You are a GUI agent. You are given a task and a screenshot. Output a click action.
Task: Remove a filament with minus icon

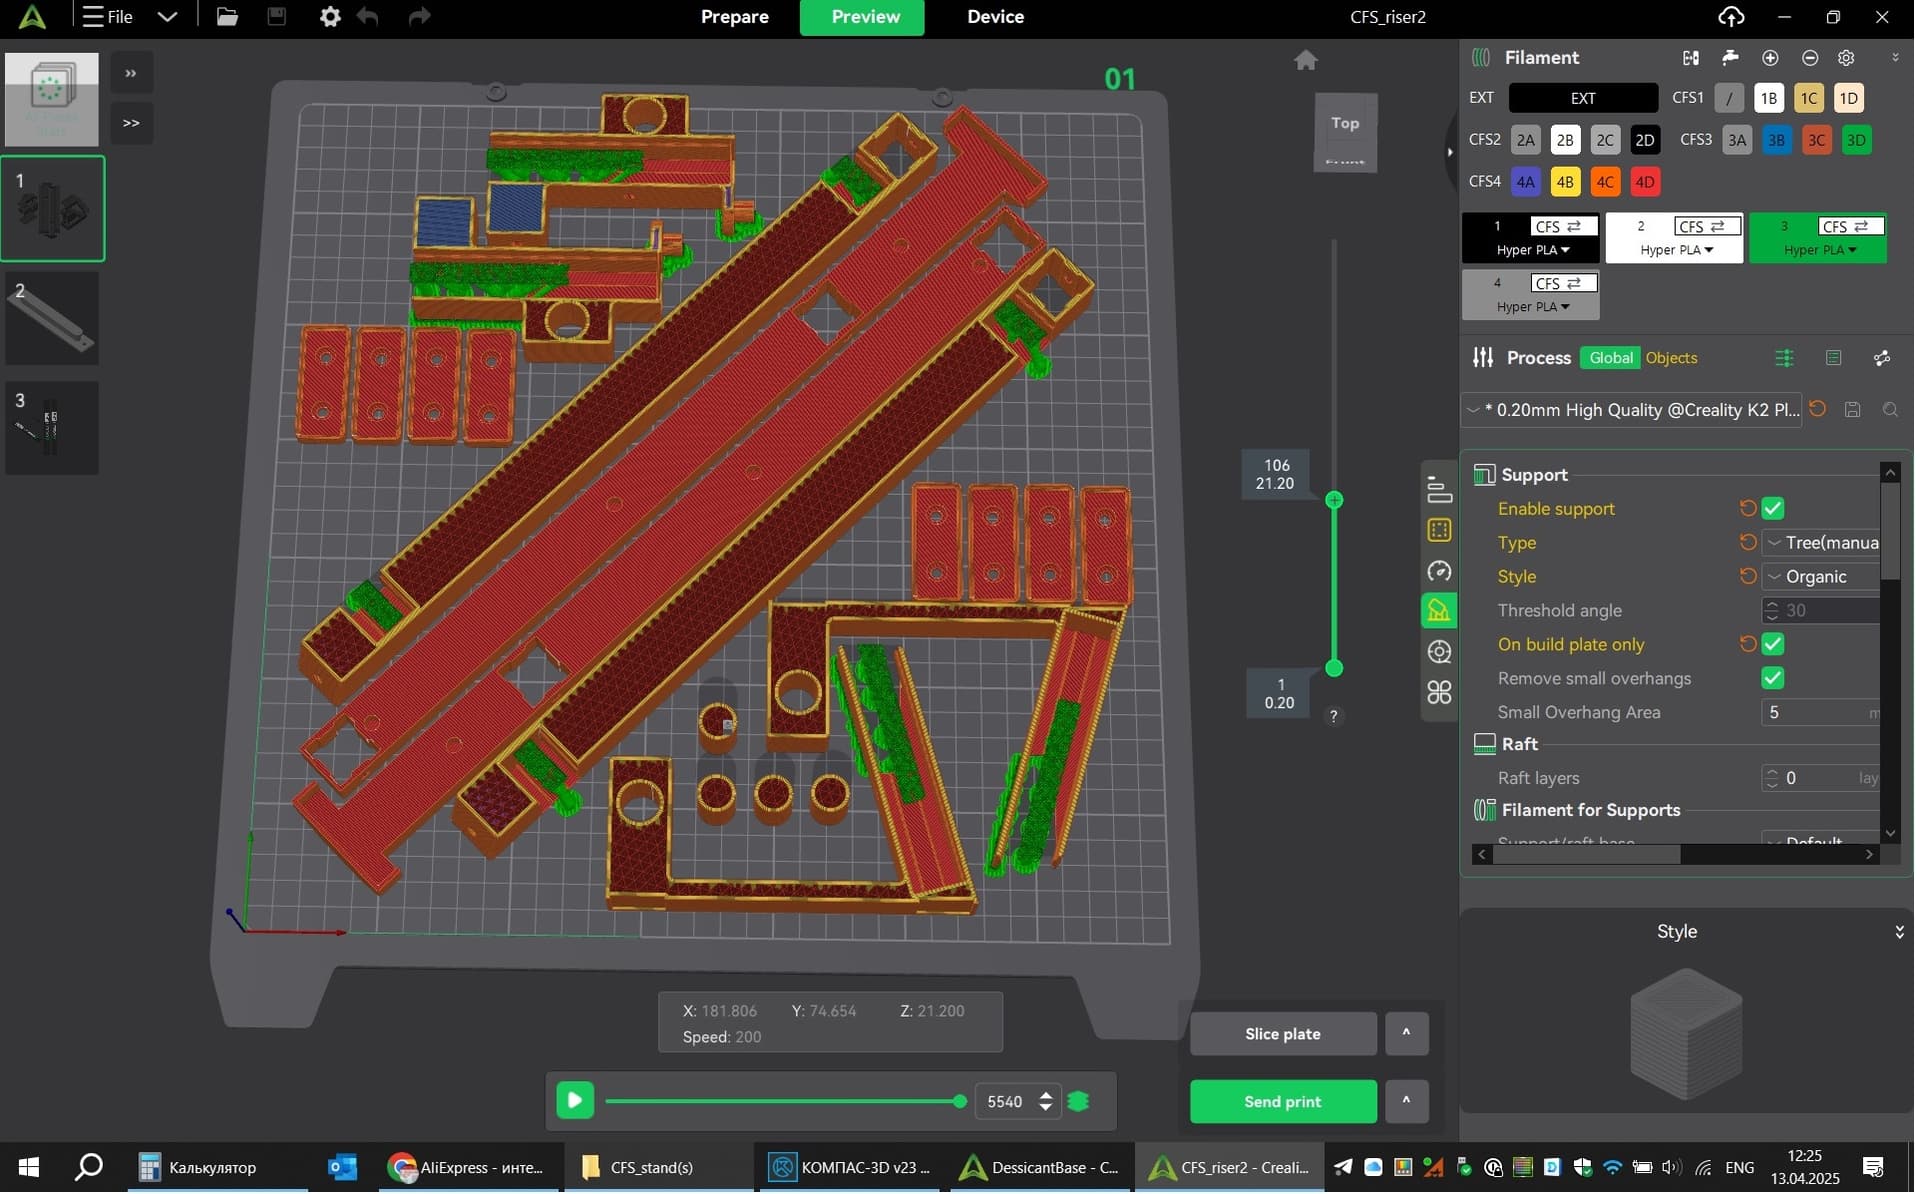(1810, 58)
